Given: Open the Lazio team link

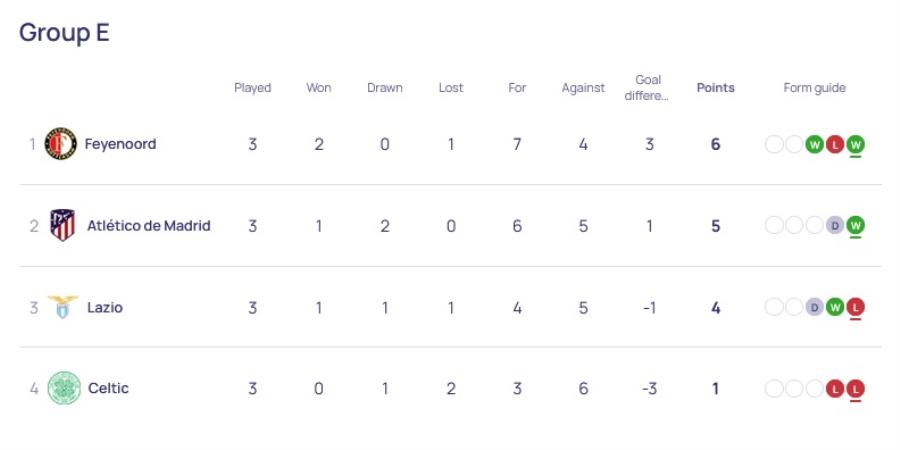Looking at the screenshot, I should 105,307.
